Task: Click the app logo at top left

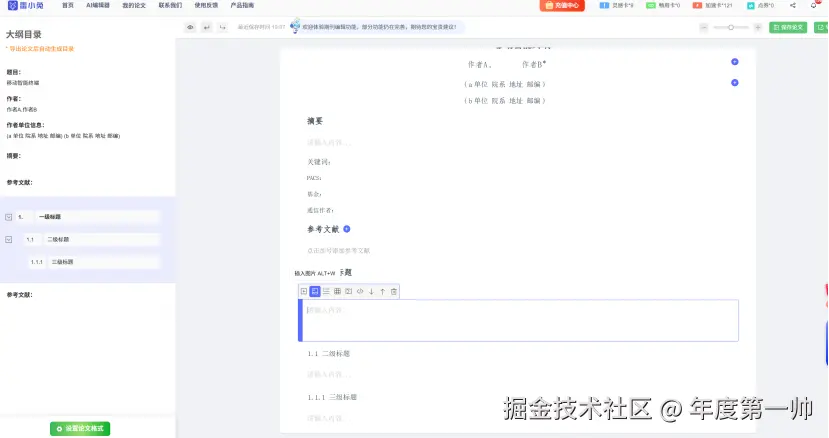Action: pos(25,5)
